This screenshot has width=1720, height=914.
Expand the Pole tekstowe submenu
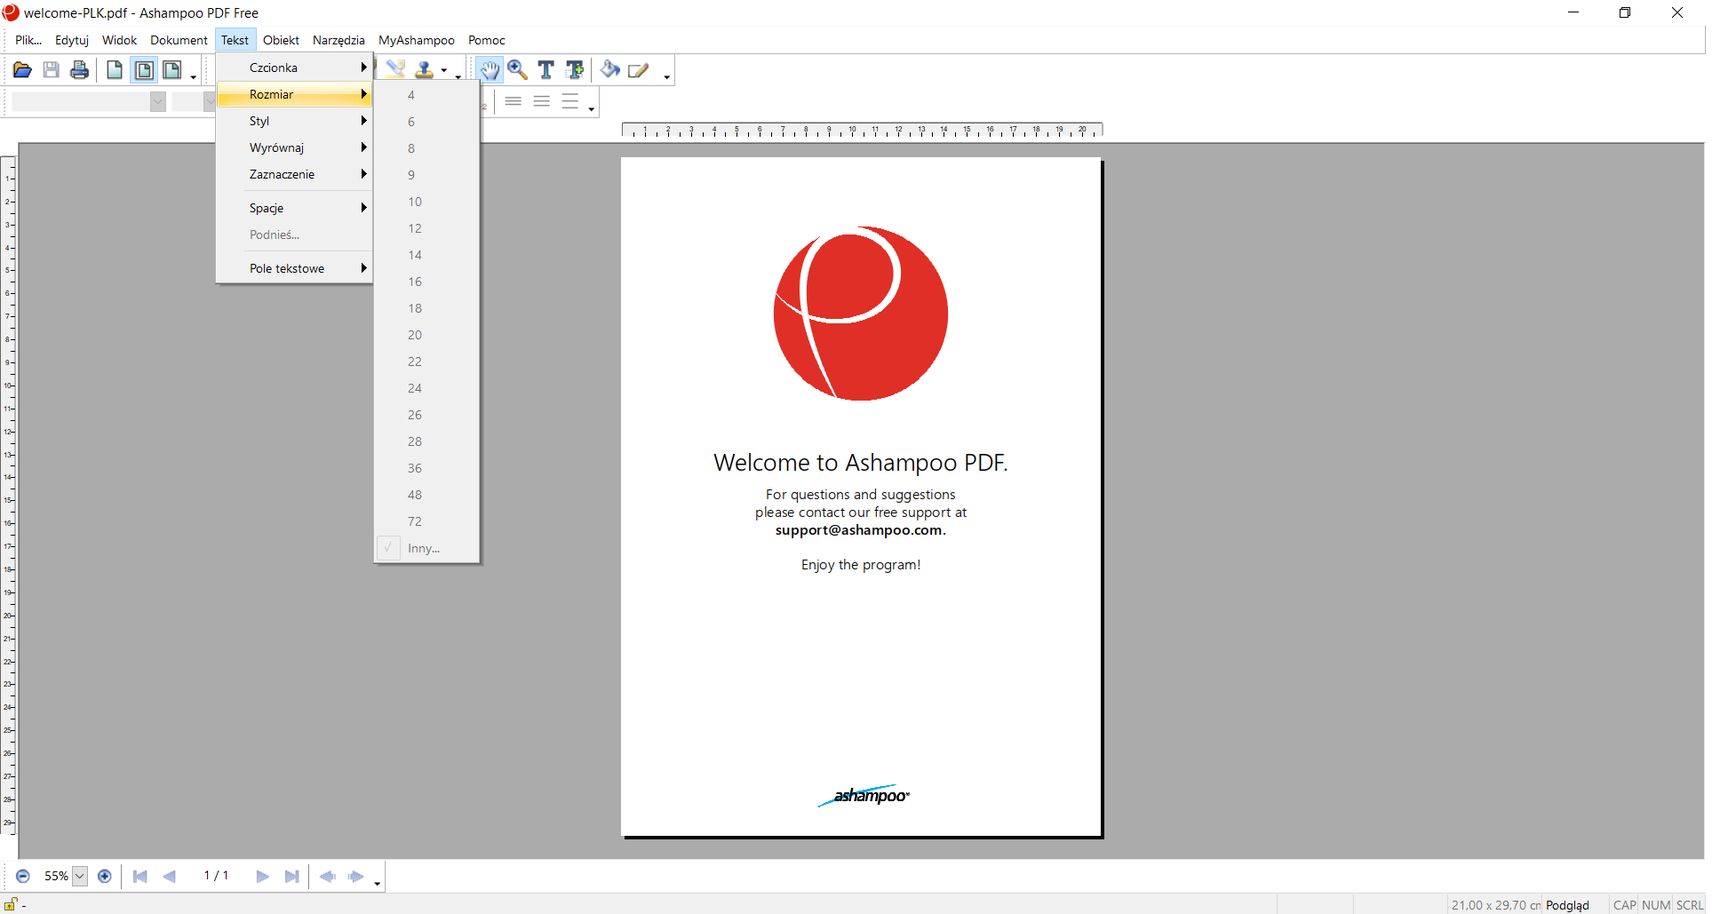(294, 268)
